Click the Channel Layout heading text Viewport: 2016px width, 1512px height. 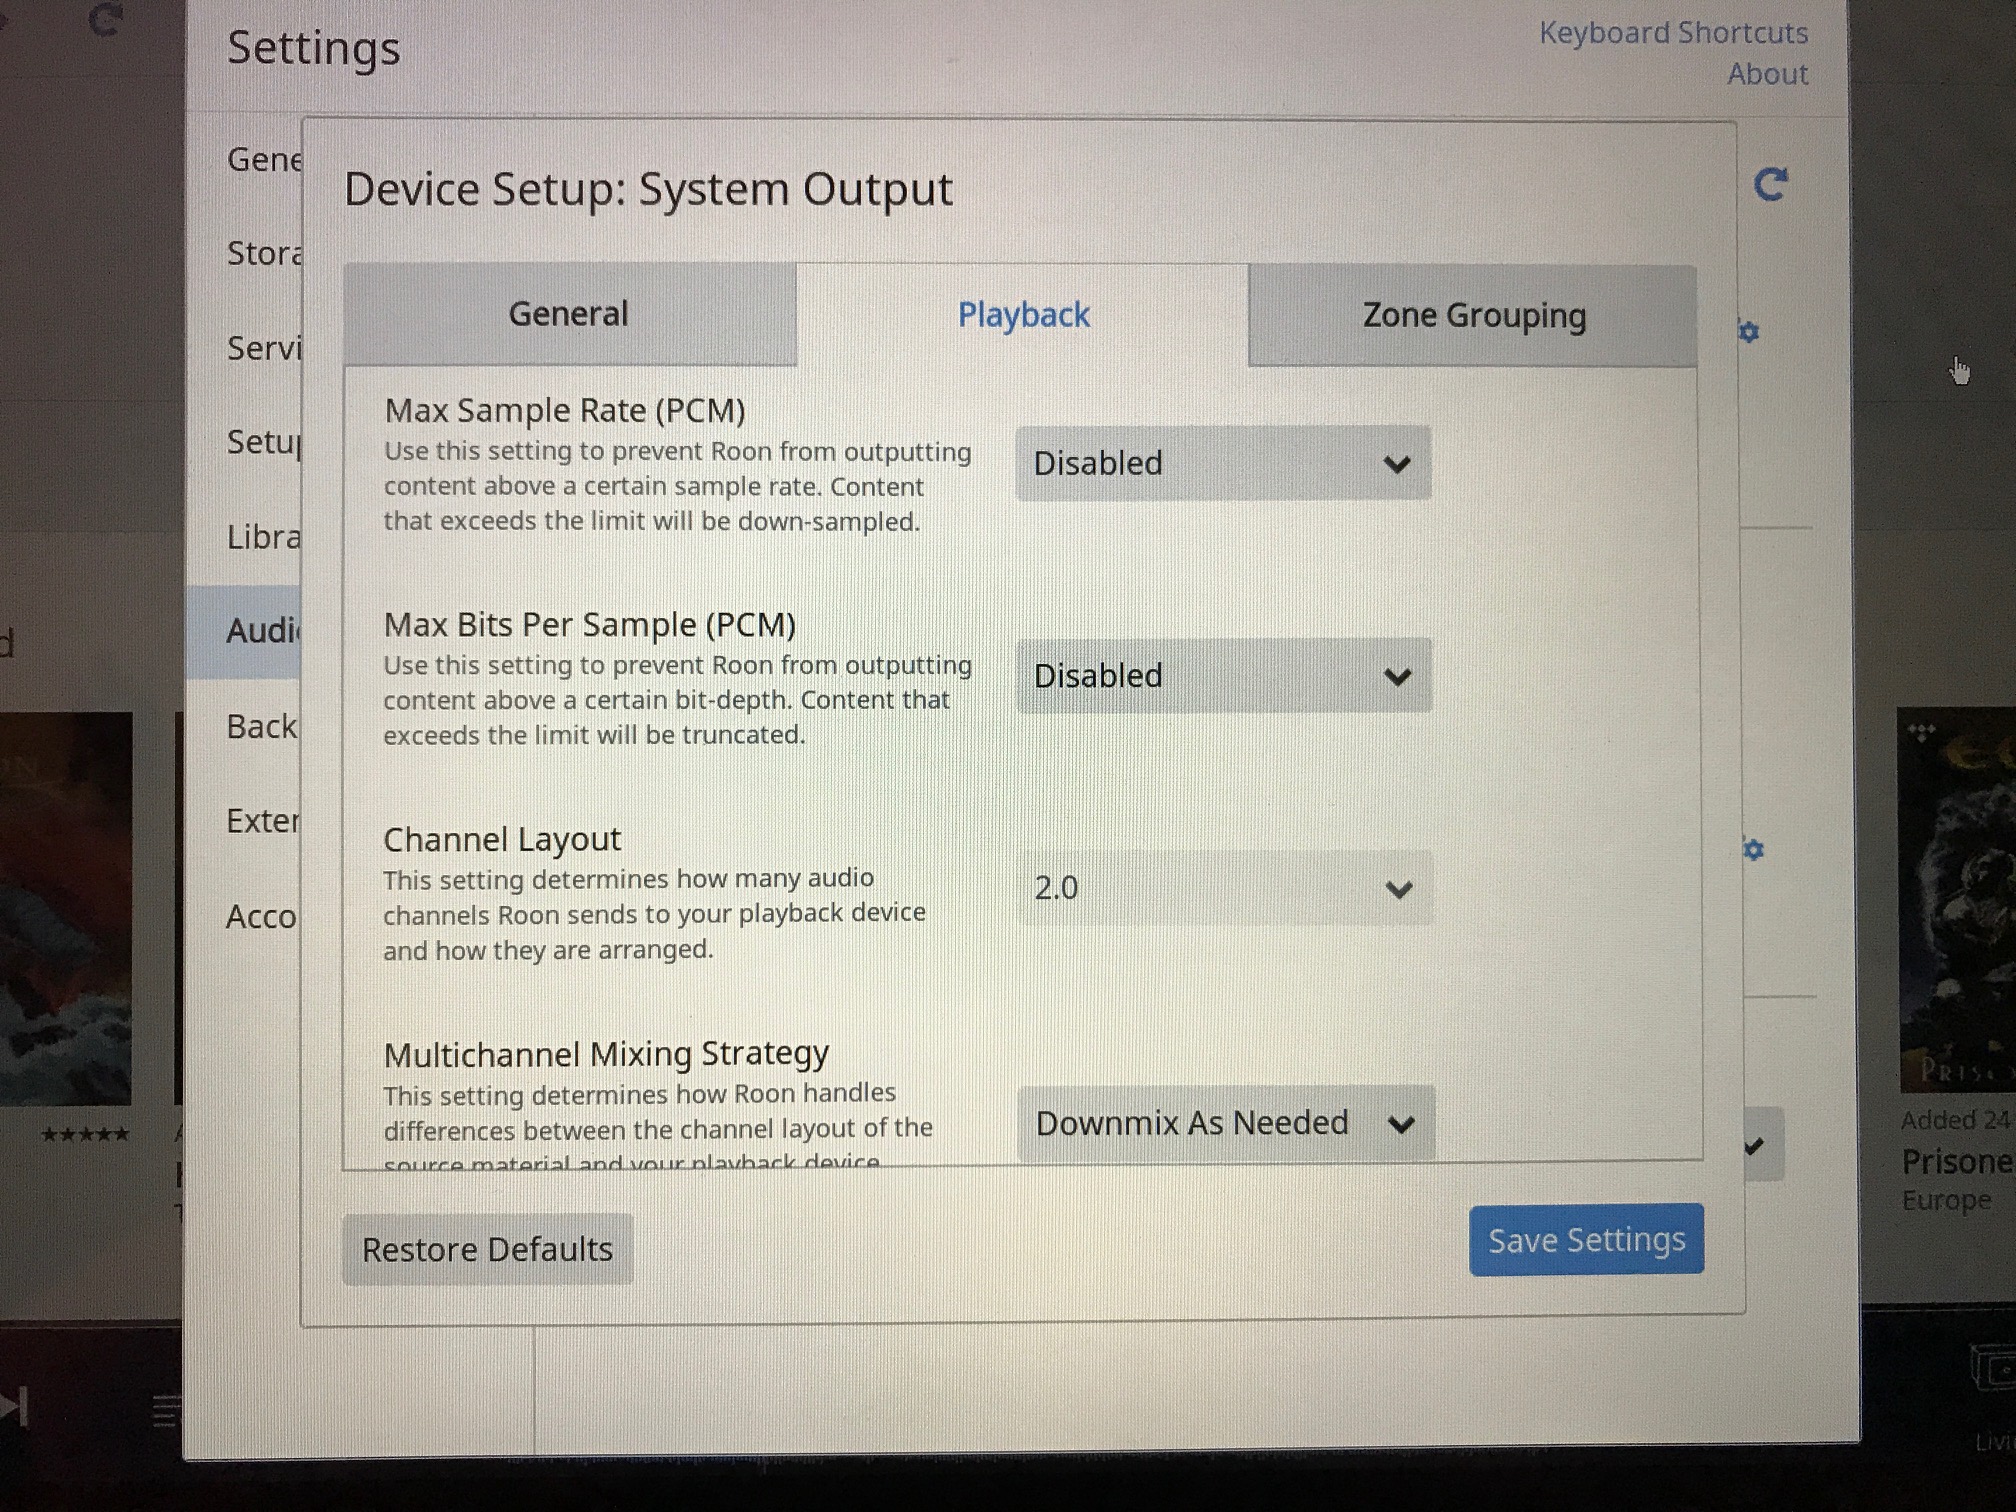click(x=502, y=839)
